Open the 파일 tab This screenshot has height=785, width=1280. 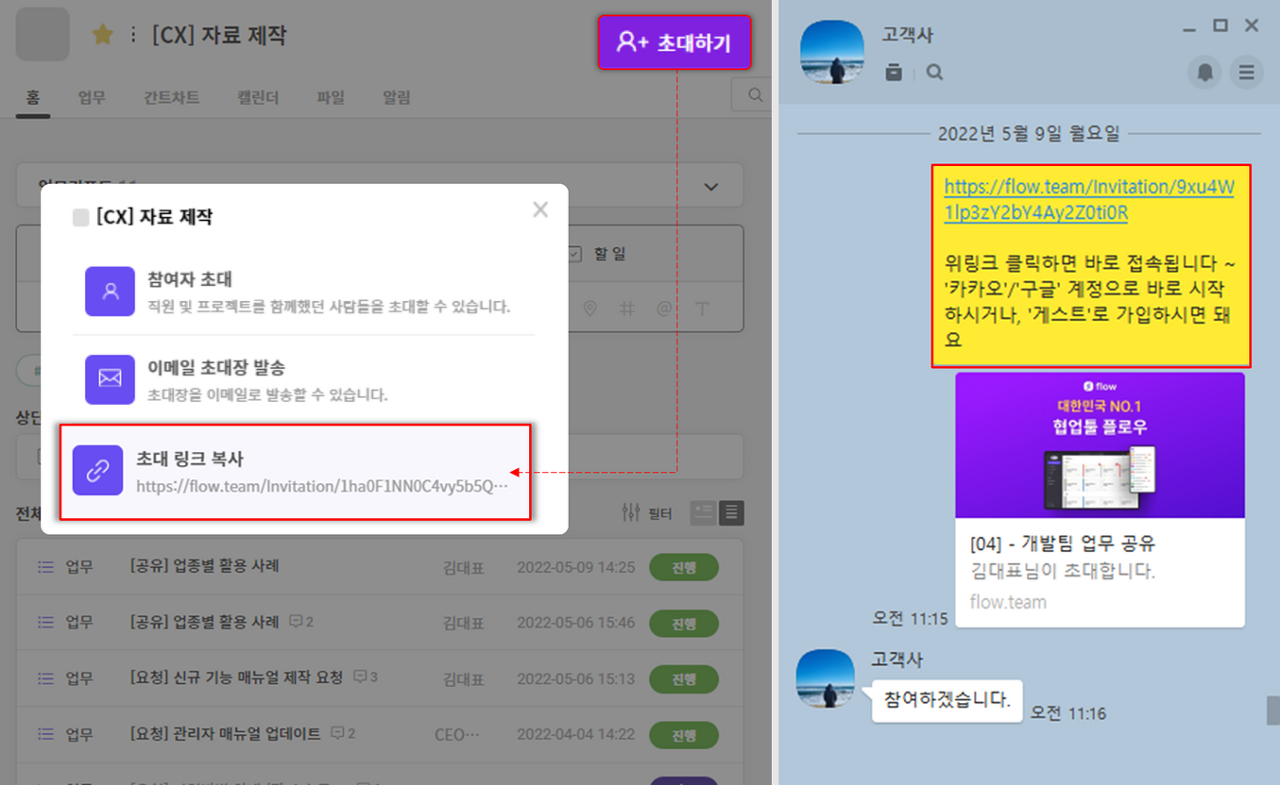pyautogui.click(x=331, y=97)
